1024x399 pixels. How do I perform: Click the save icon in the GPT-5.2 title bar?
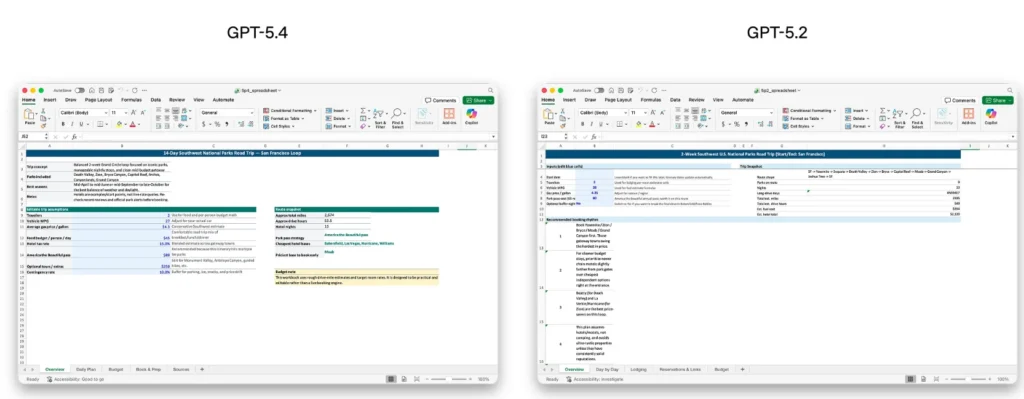click(x=620, y=90)
